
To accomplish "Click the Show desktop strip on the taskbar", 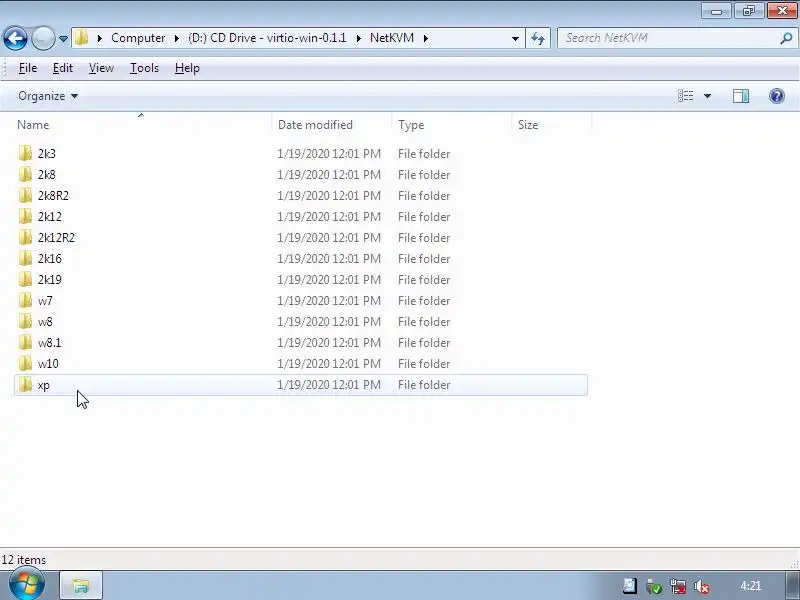I will pos(793,585).
